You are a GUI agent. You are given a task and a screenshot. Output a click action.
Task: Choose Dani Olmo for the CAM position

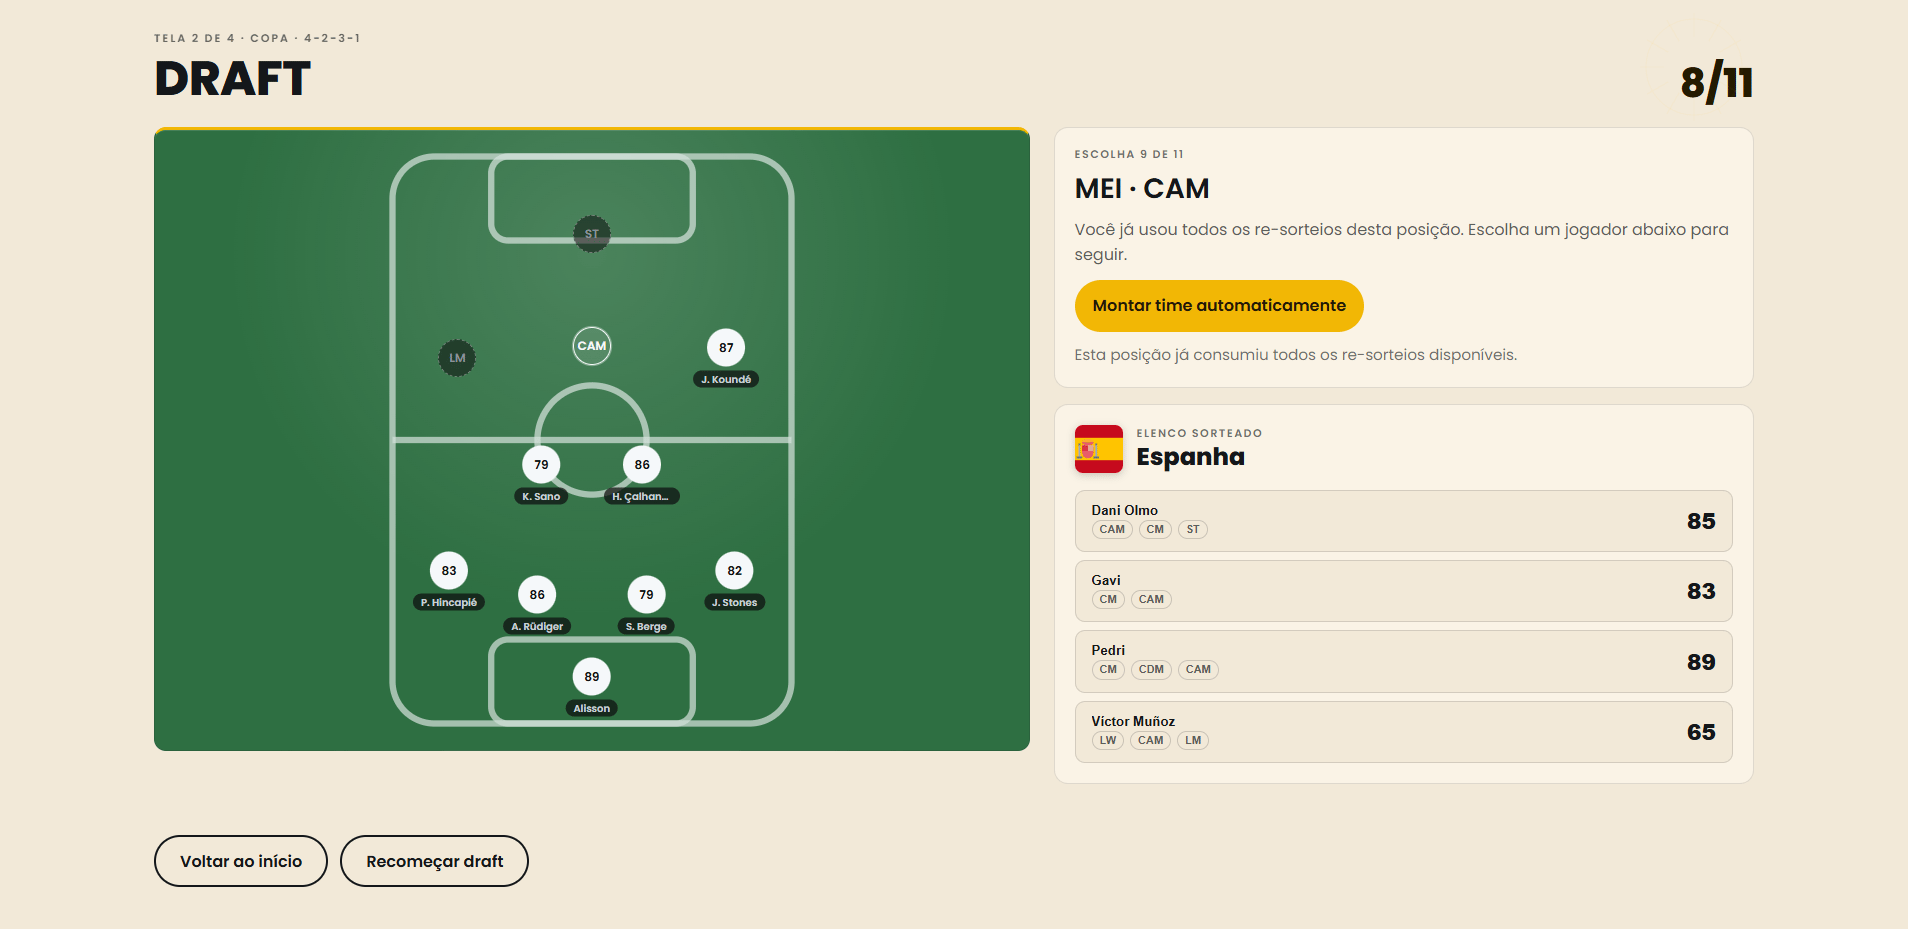[1404, 521]
